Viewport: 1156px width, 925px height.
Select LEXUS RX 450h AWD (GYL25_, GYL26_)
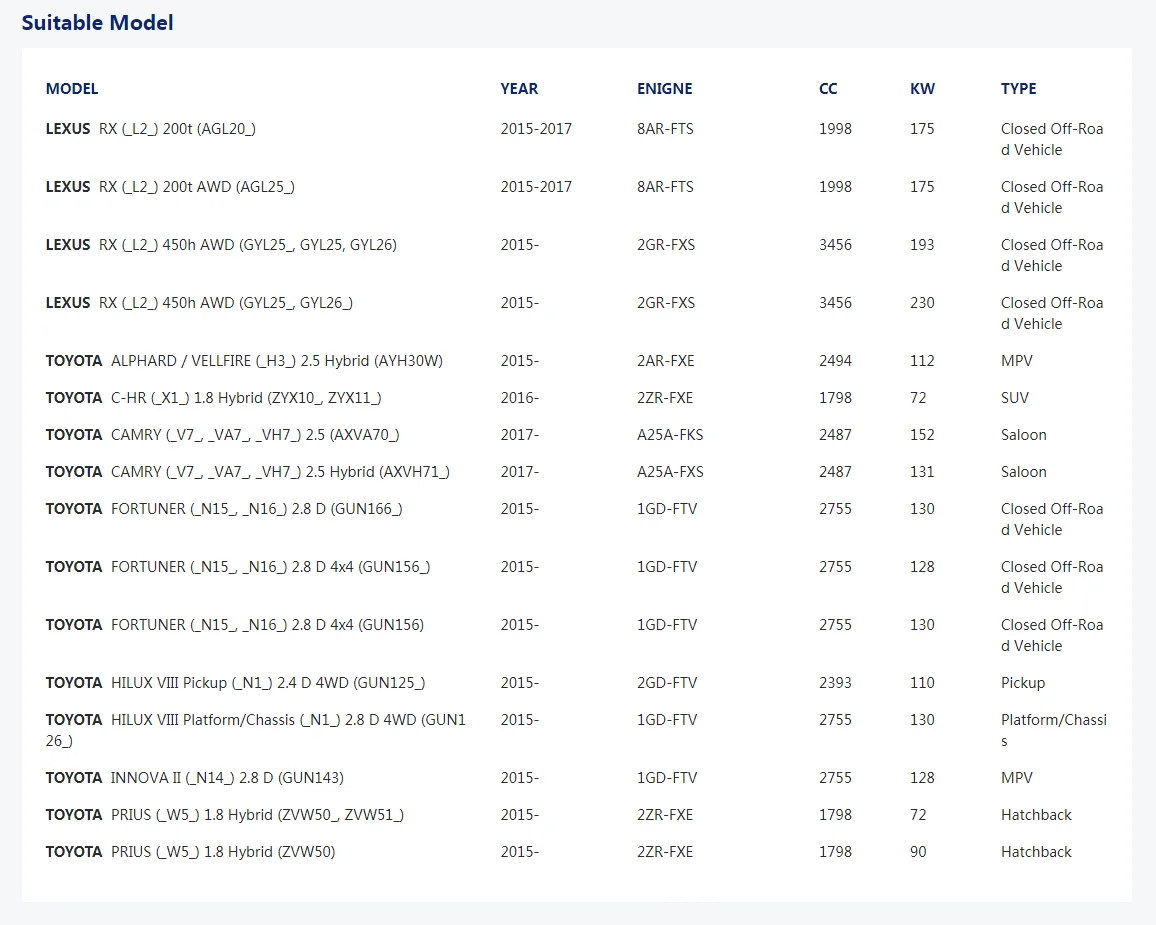(199, 303)
